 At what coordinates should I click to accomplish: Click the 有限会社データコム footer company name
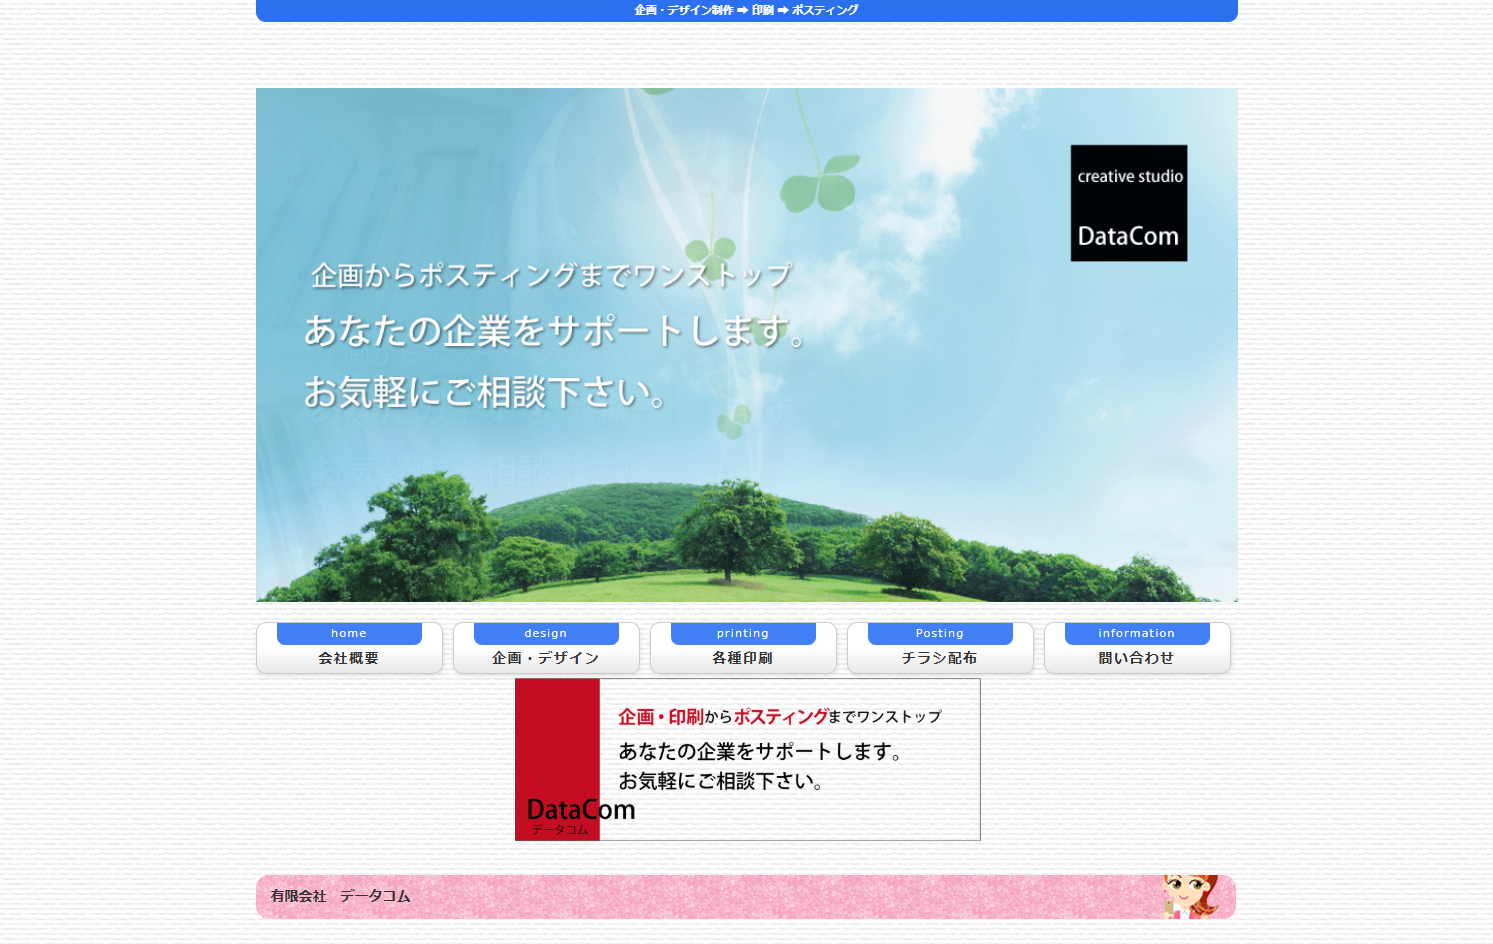coord(341,896)
